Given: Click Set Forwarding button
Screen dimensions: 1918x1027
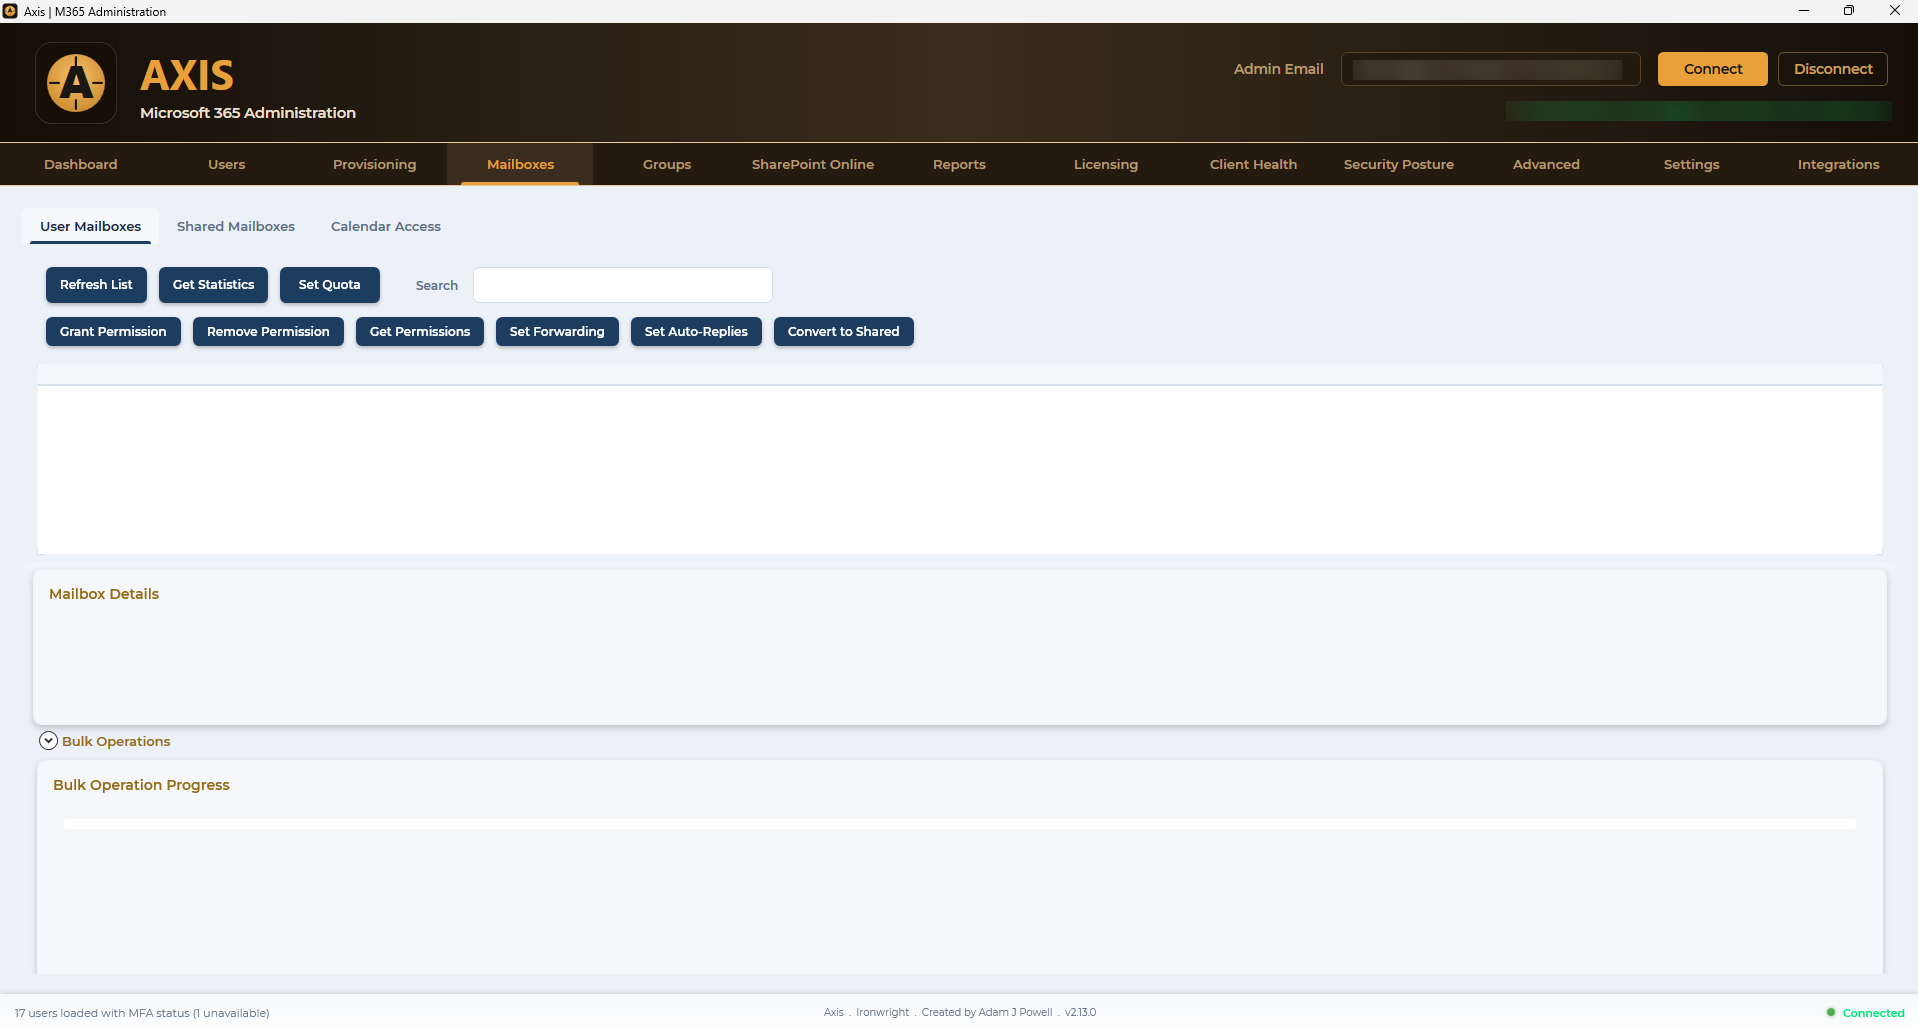Looking at the screenshot, I should (x=557, y=332).
